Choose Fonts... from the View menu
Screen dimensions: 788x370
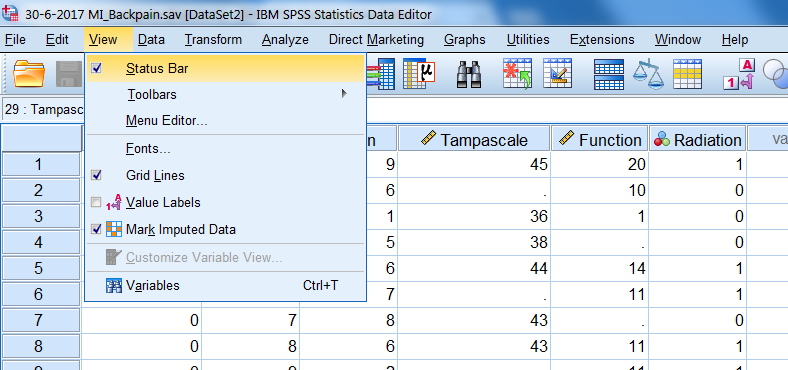click(x=225, y=149)
